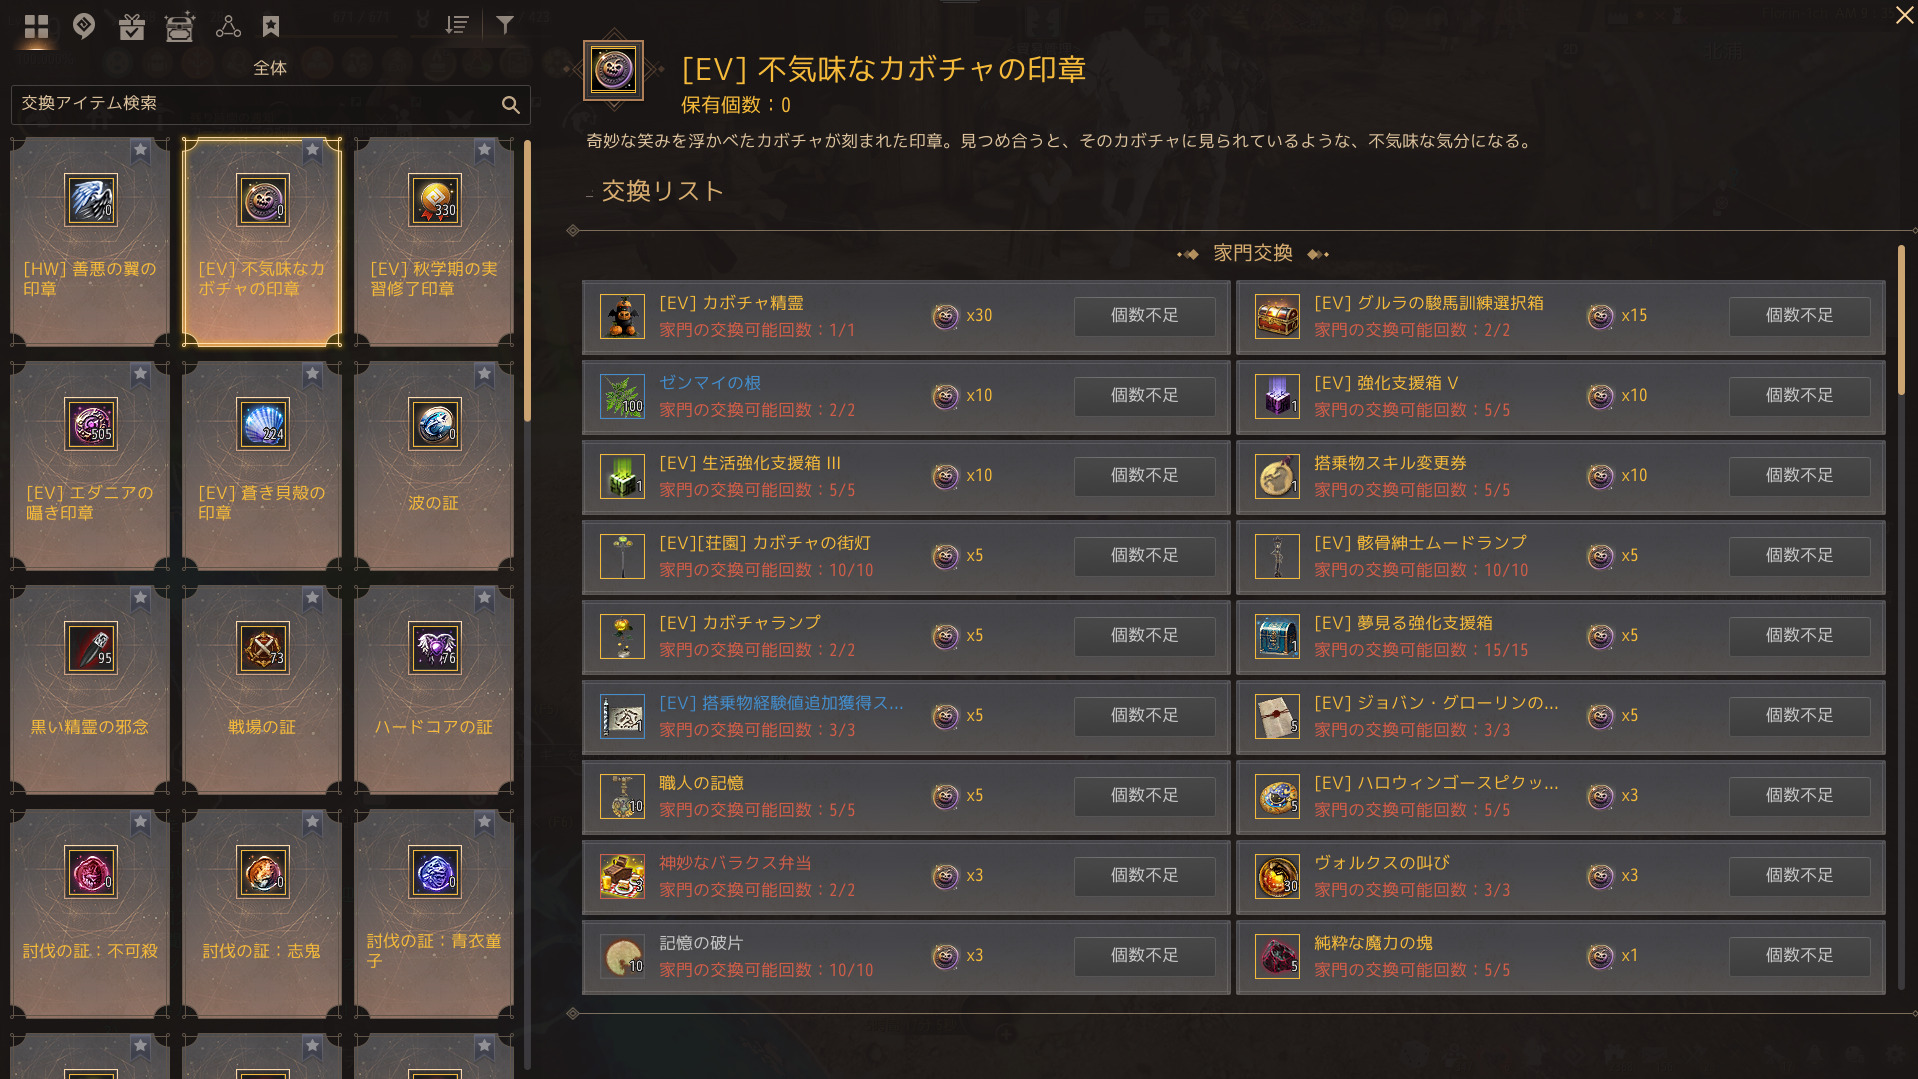
Task: Select the 蒼き貝殻の印章 card
Action: pyautogui.click(x=262, y=466)
